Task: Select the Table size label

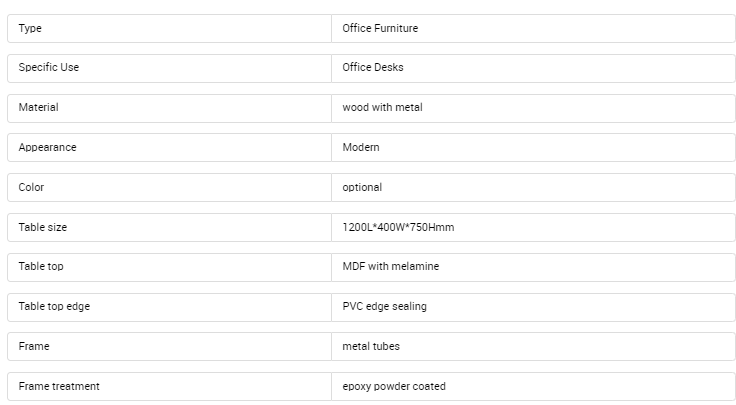Action: (43, 227)
